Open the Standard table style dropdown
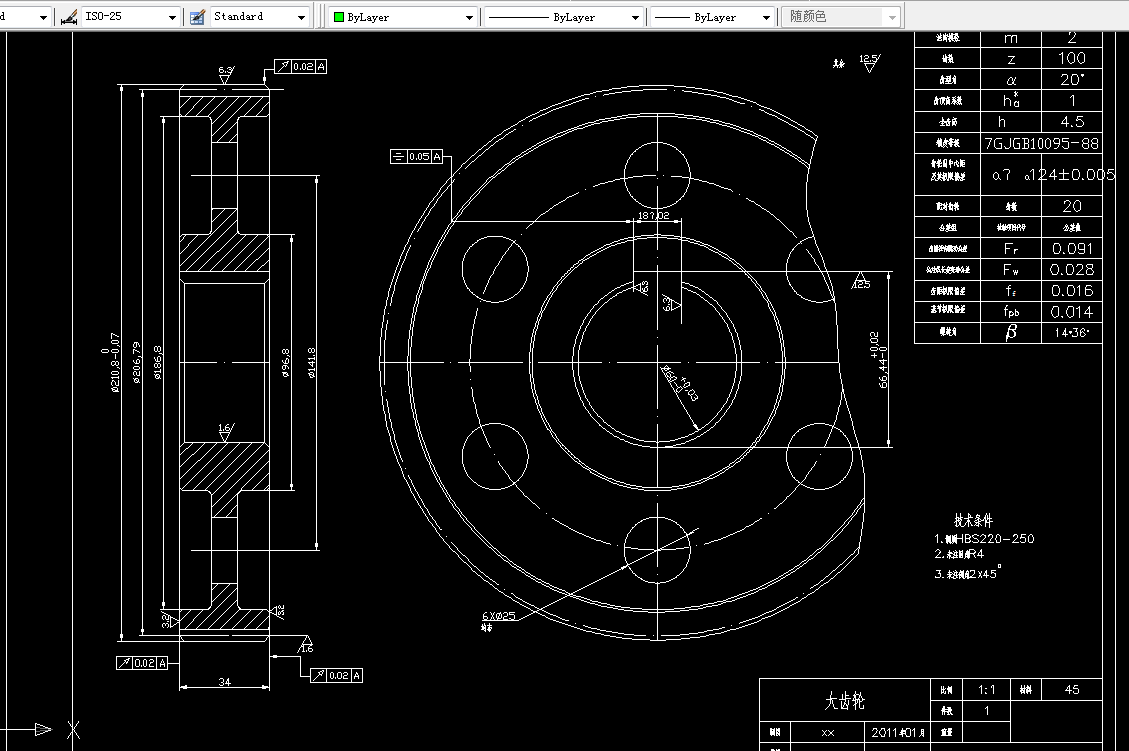The image size is (1129, 751). coord(302,17)
